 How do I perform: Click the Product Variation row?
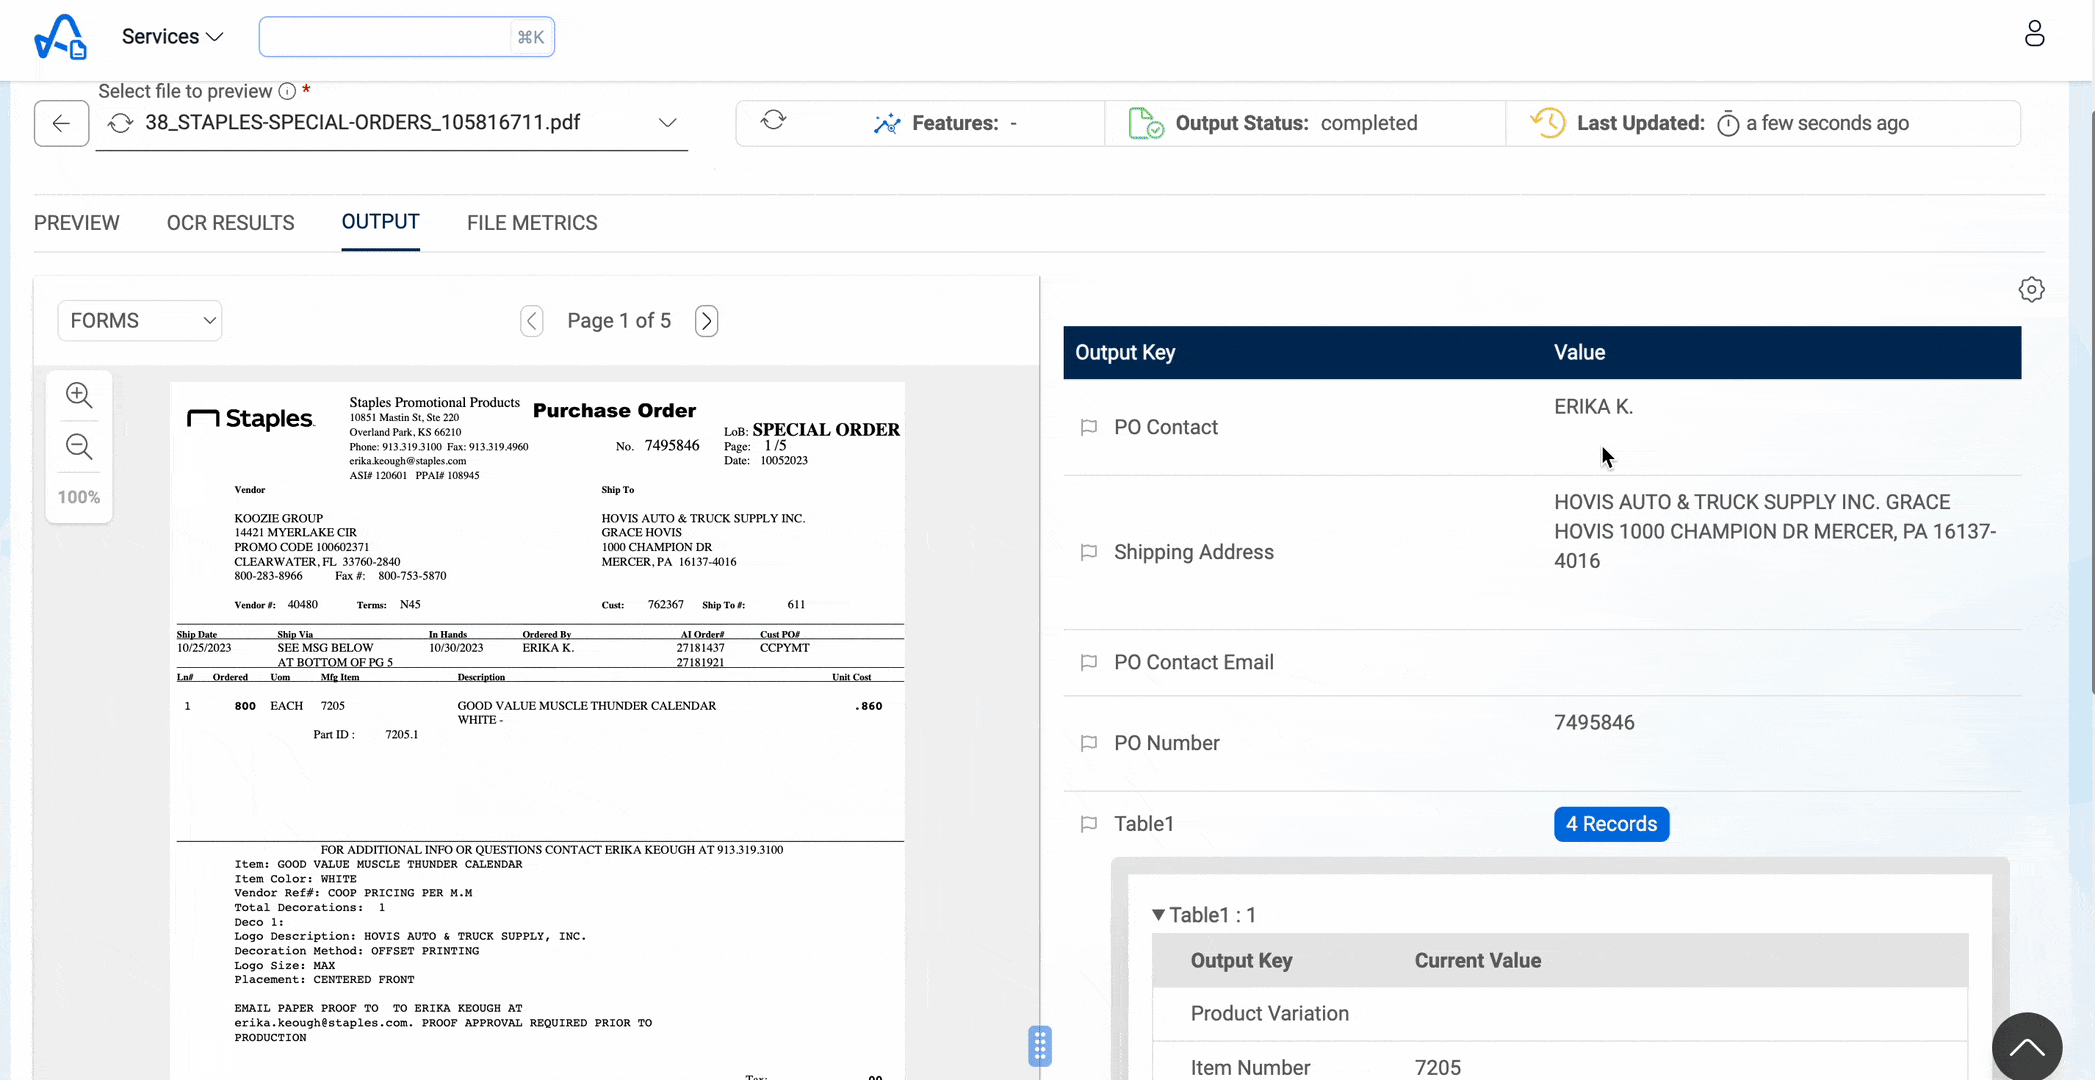(x=1560, y=1014)
